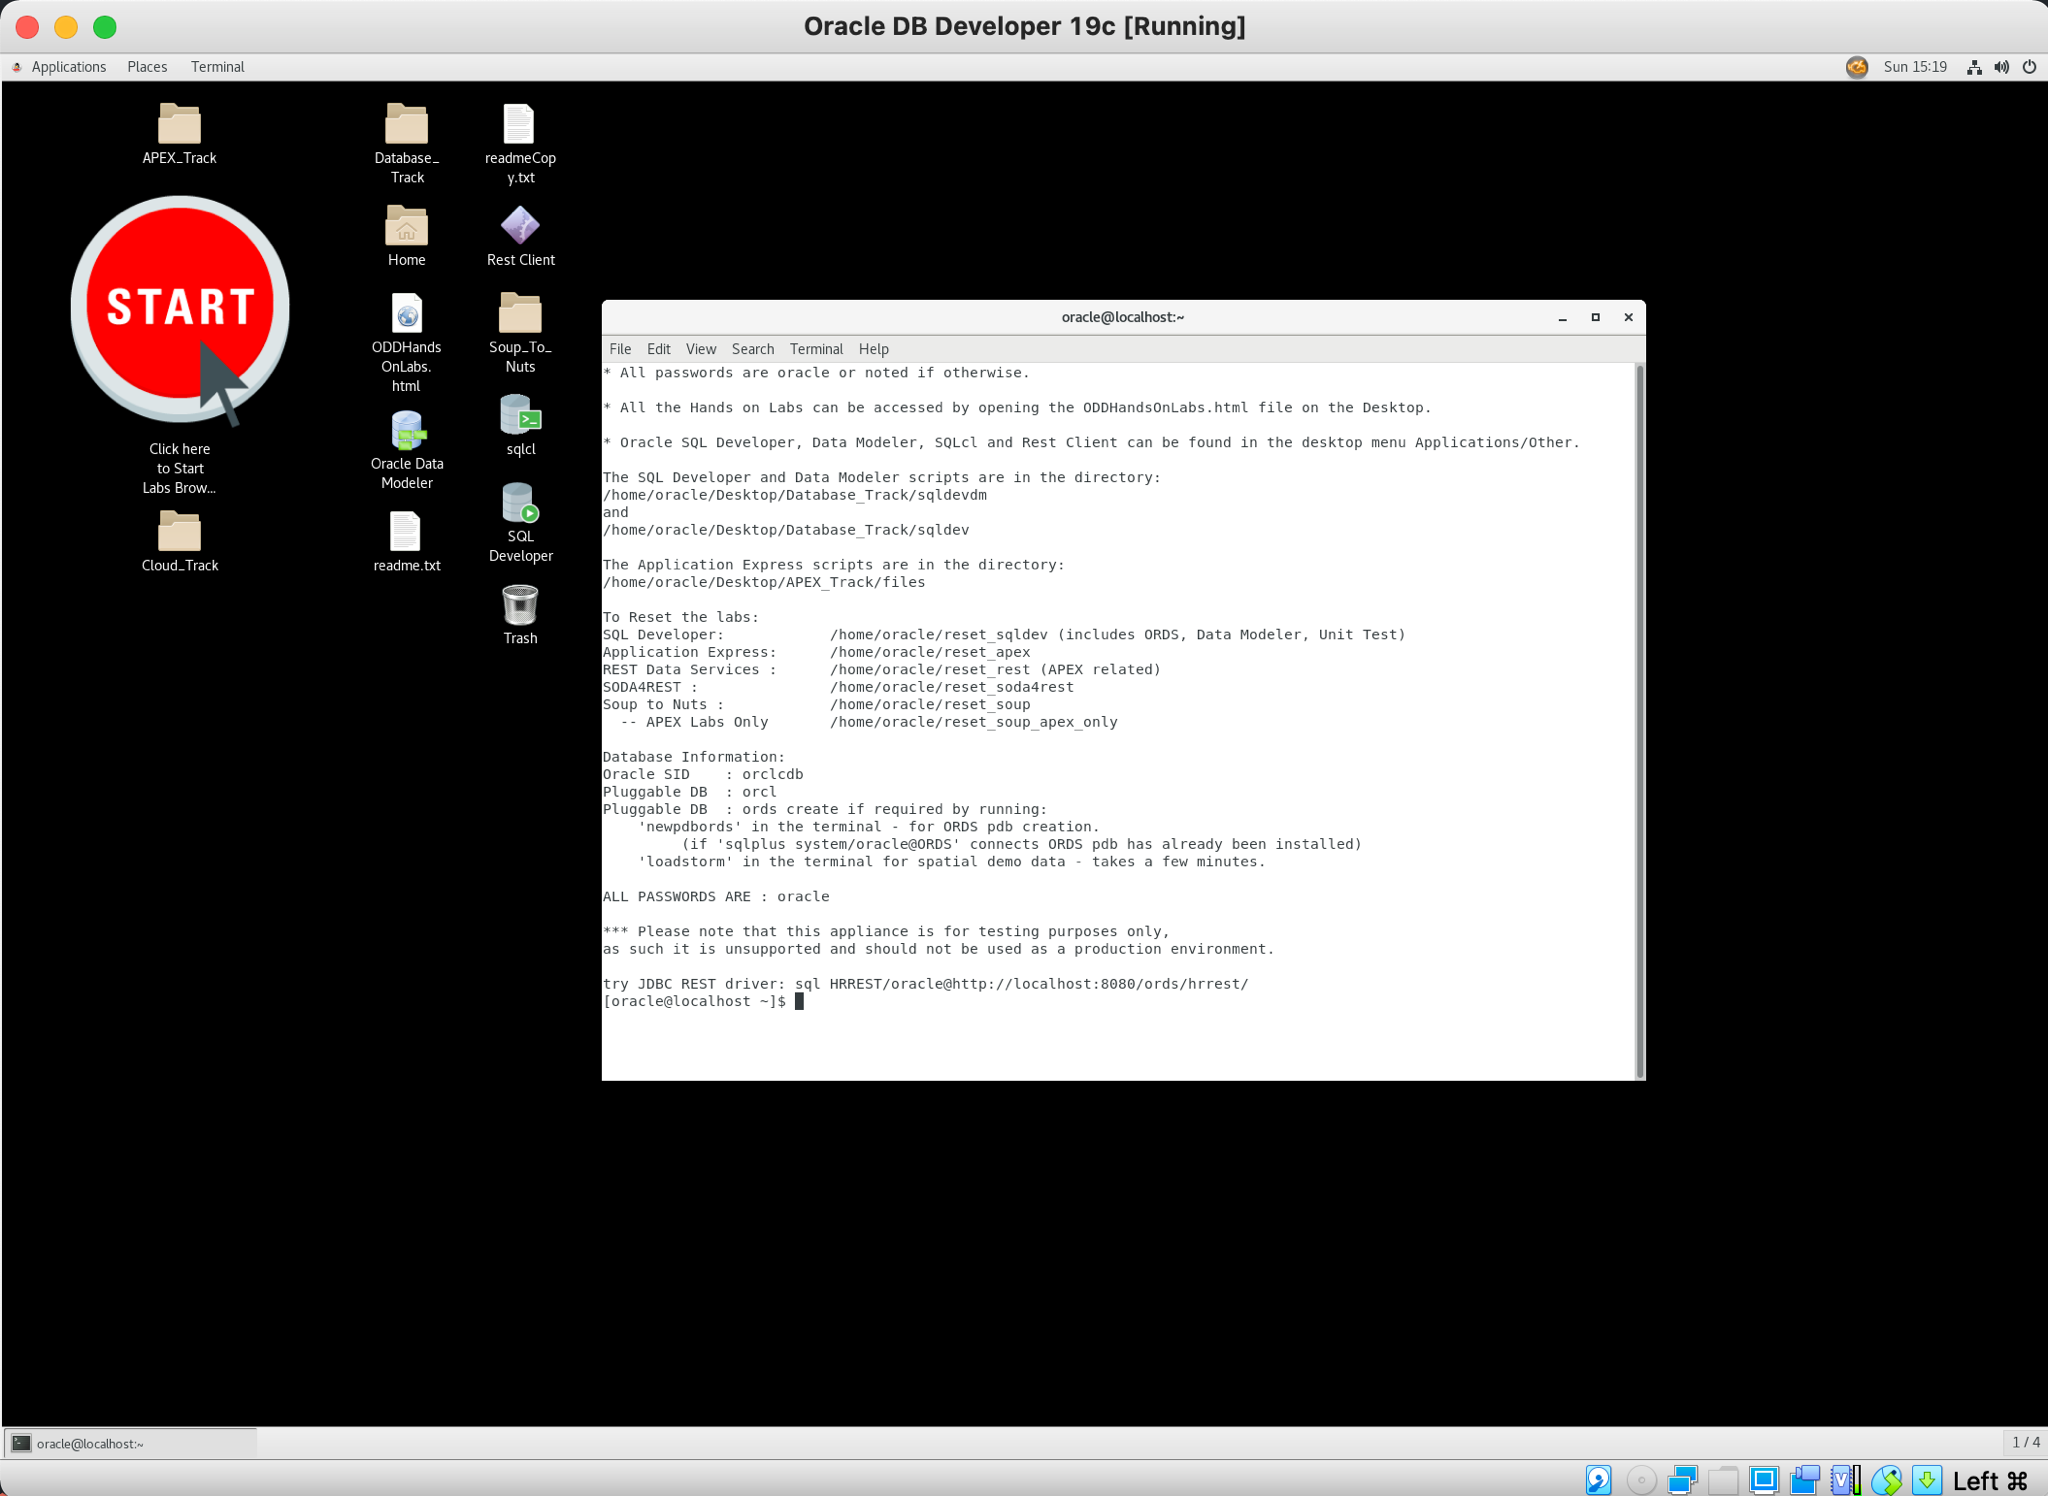This screenshot has height=1496, width=2048.
Task: Click VirtualBox network adapters status icon
Action: pos(1682,1479)
